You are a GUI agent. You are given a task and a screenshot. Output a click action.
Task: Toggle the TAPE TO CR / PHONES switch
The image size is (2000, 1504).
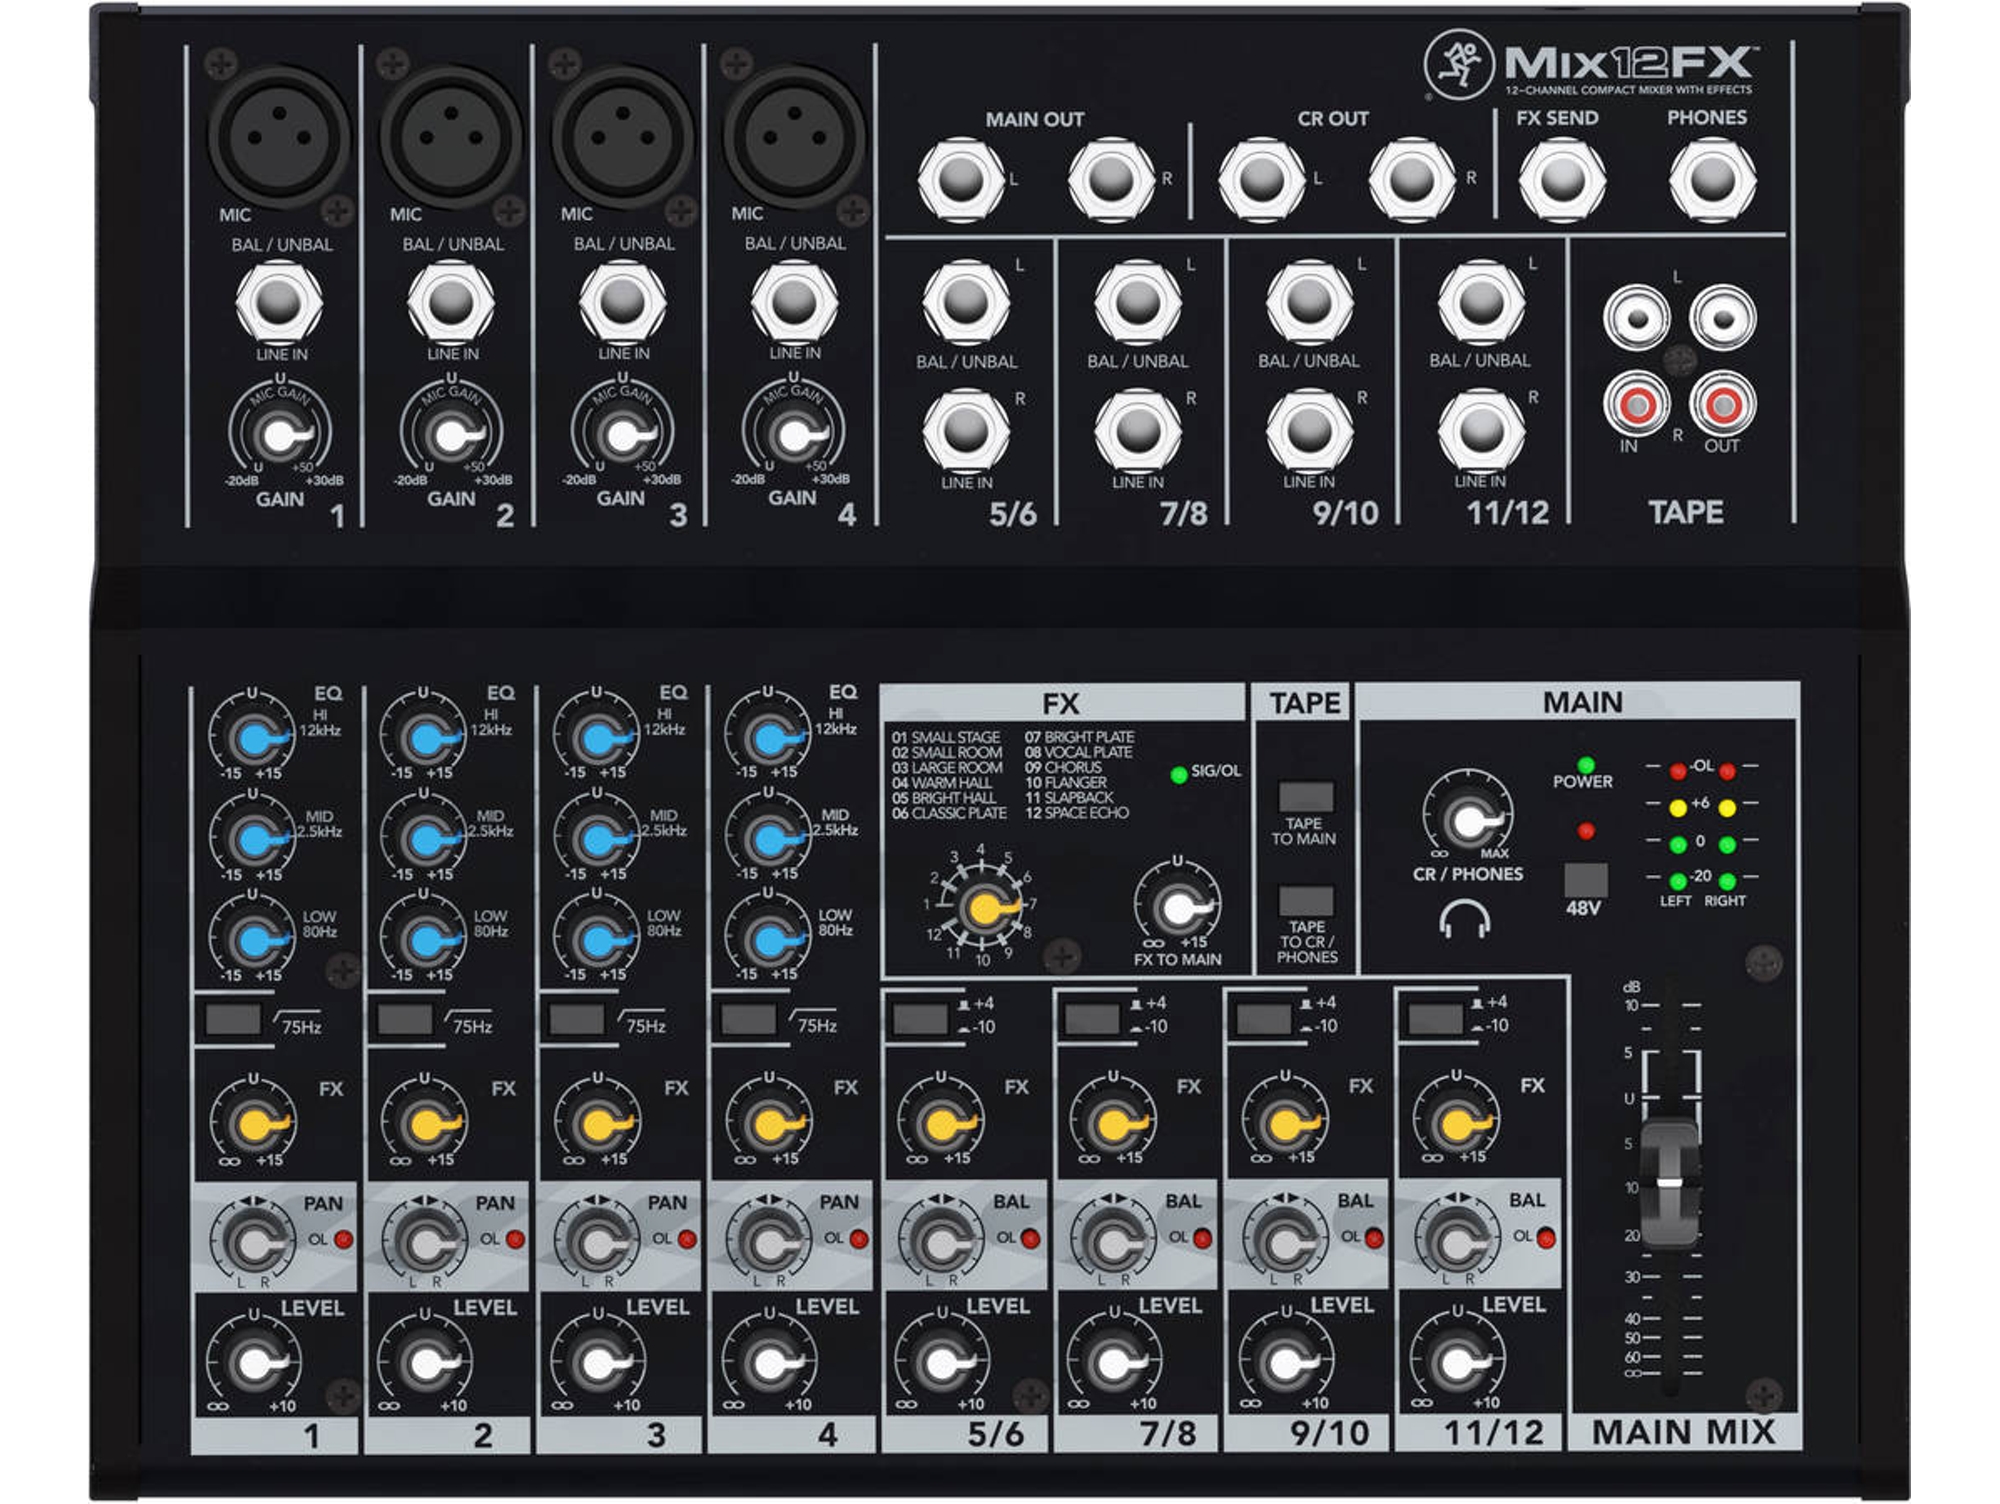click(x=1306, y=900)
